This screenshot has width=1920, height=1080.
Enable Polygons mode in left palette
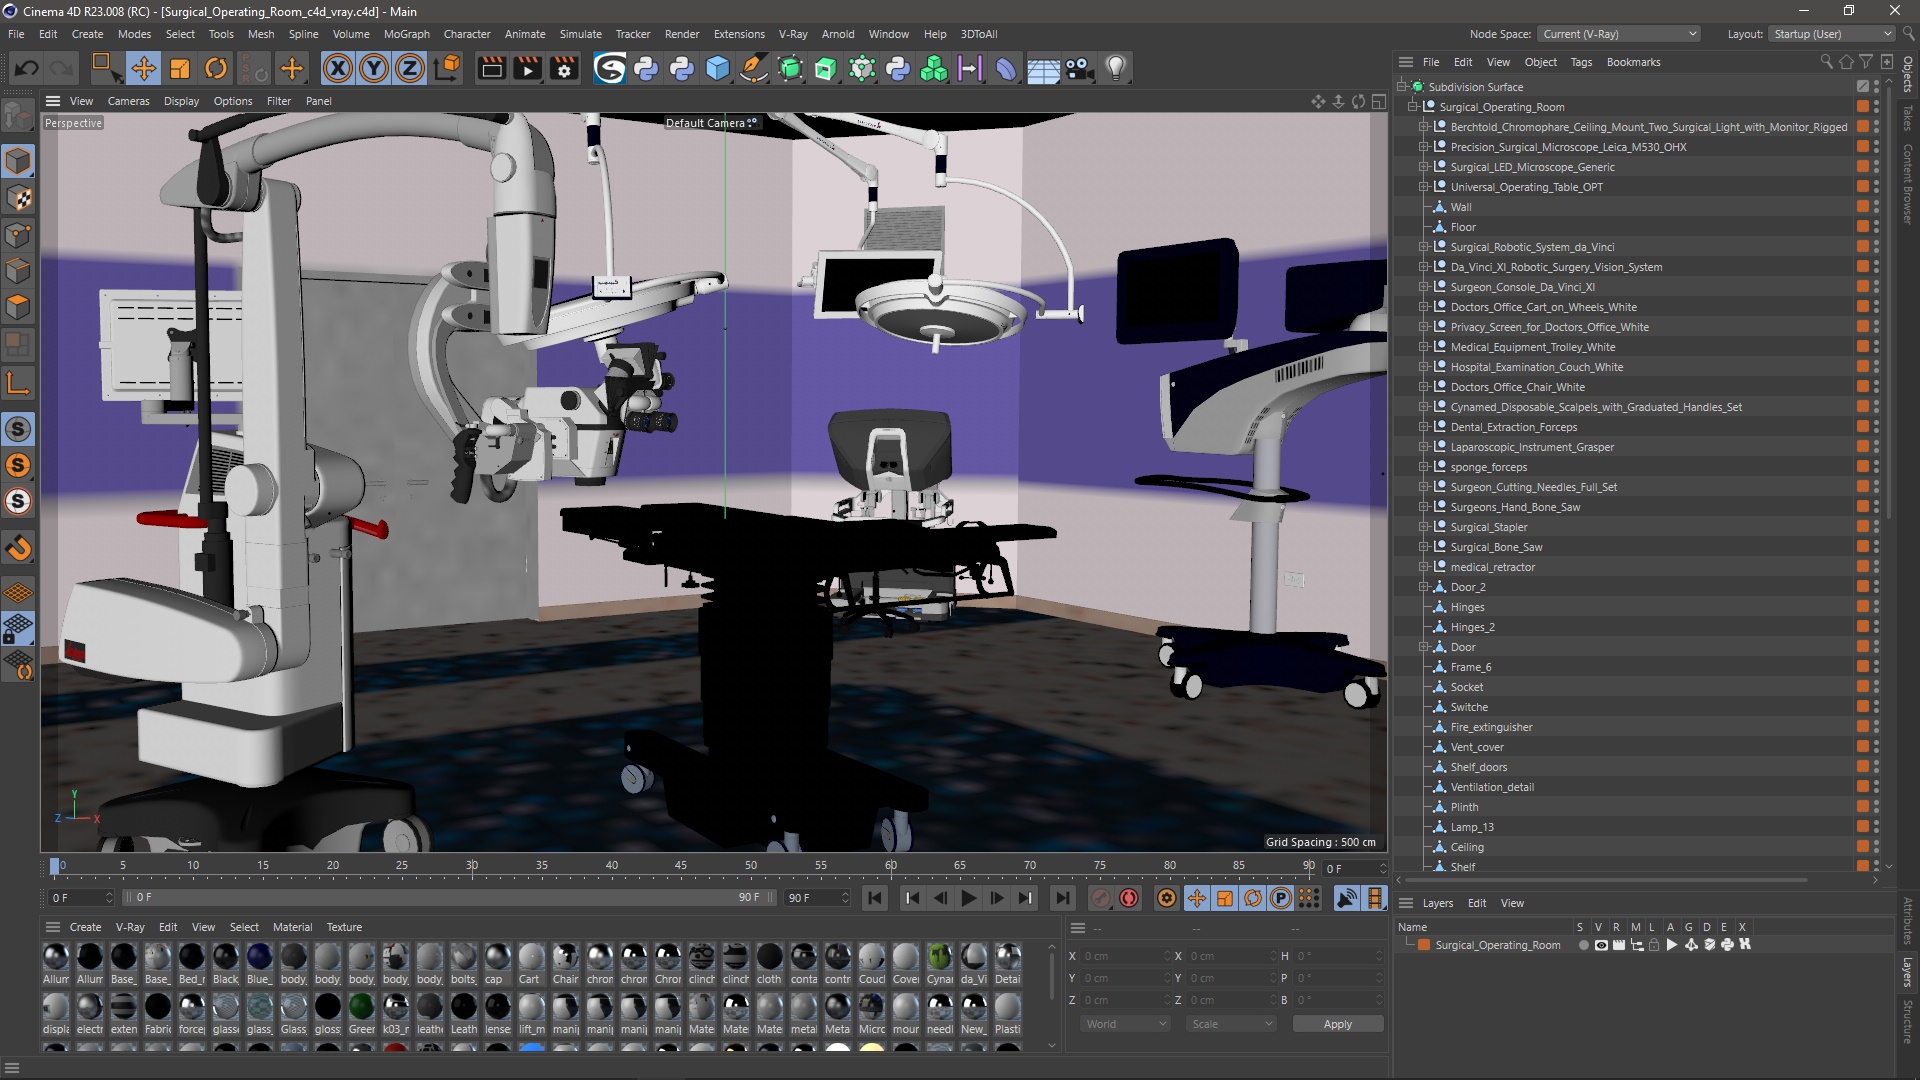[18, 306]
